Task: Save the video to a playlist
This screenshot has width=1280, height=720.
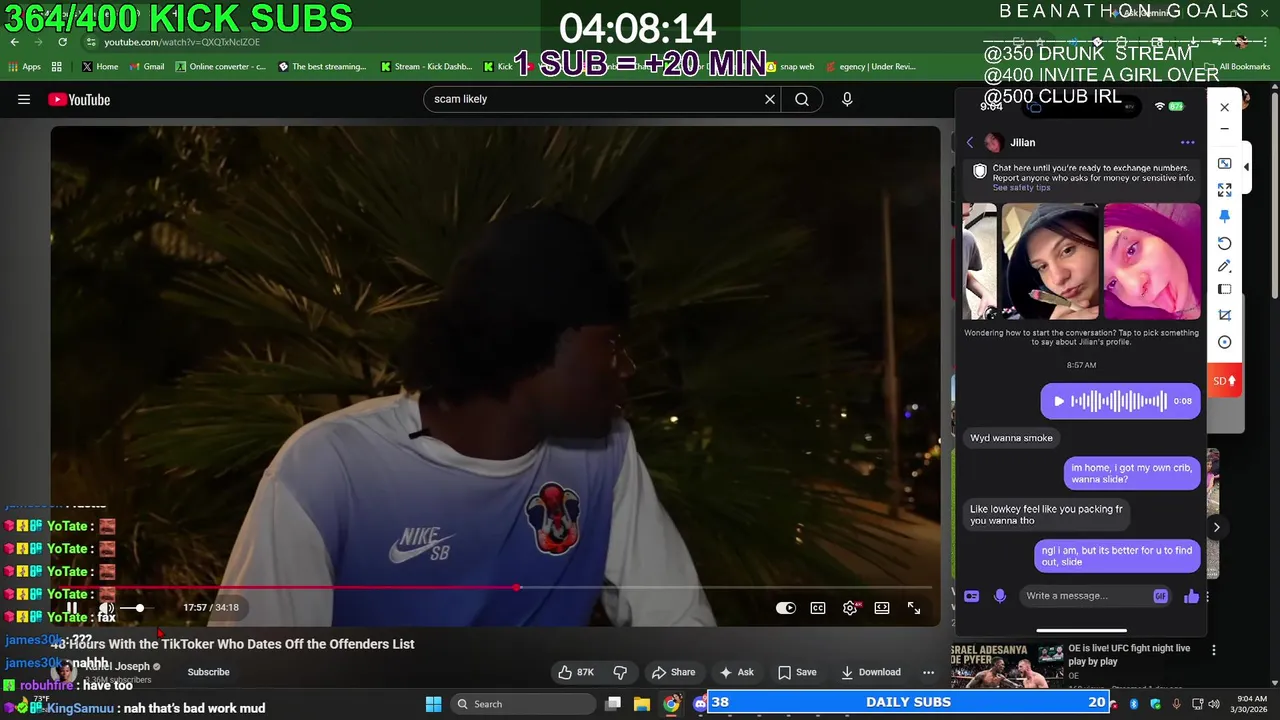Action: tap(798, 672)
